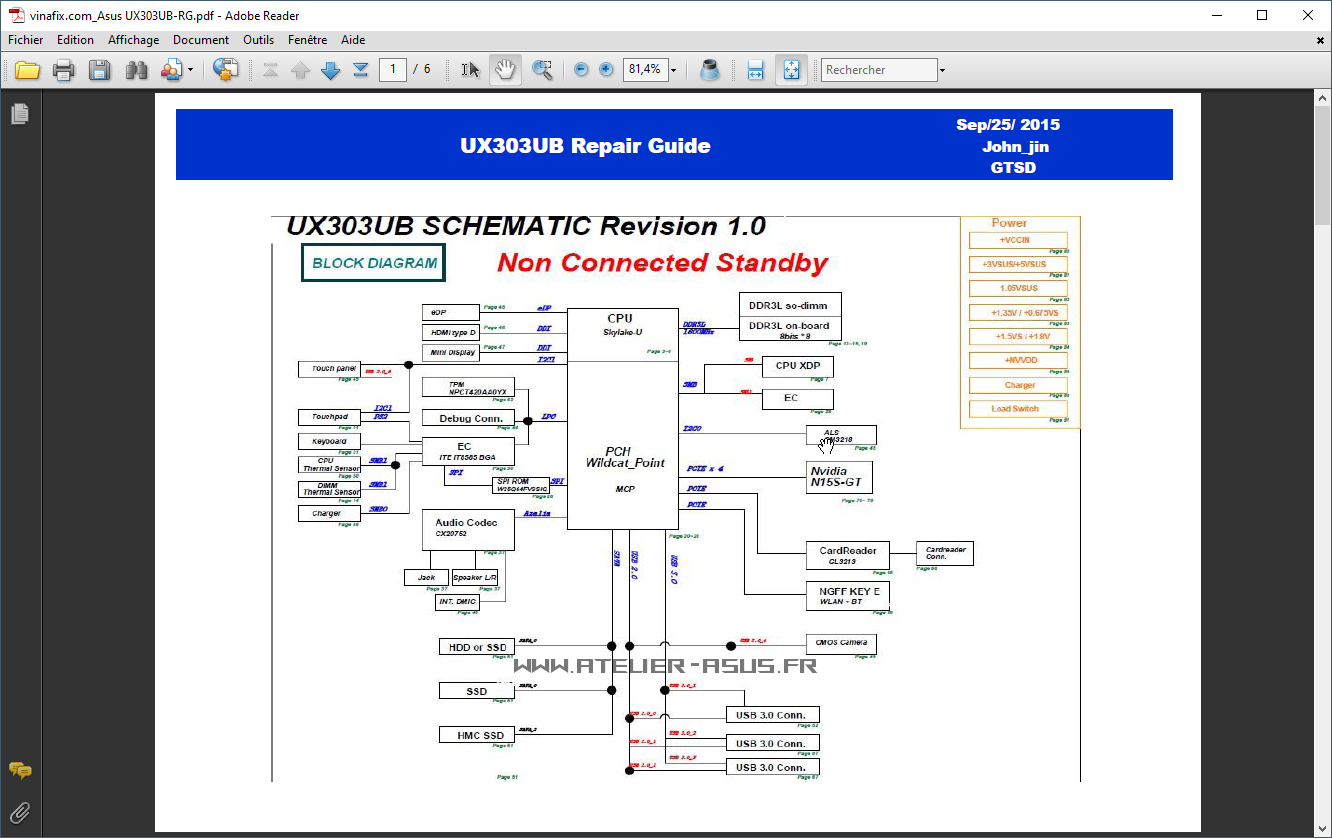The height and width of the screenshot is (838, 1332).
Task: Click the Save floppy disk icon
Action: tap(100, 70)
